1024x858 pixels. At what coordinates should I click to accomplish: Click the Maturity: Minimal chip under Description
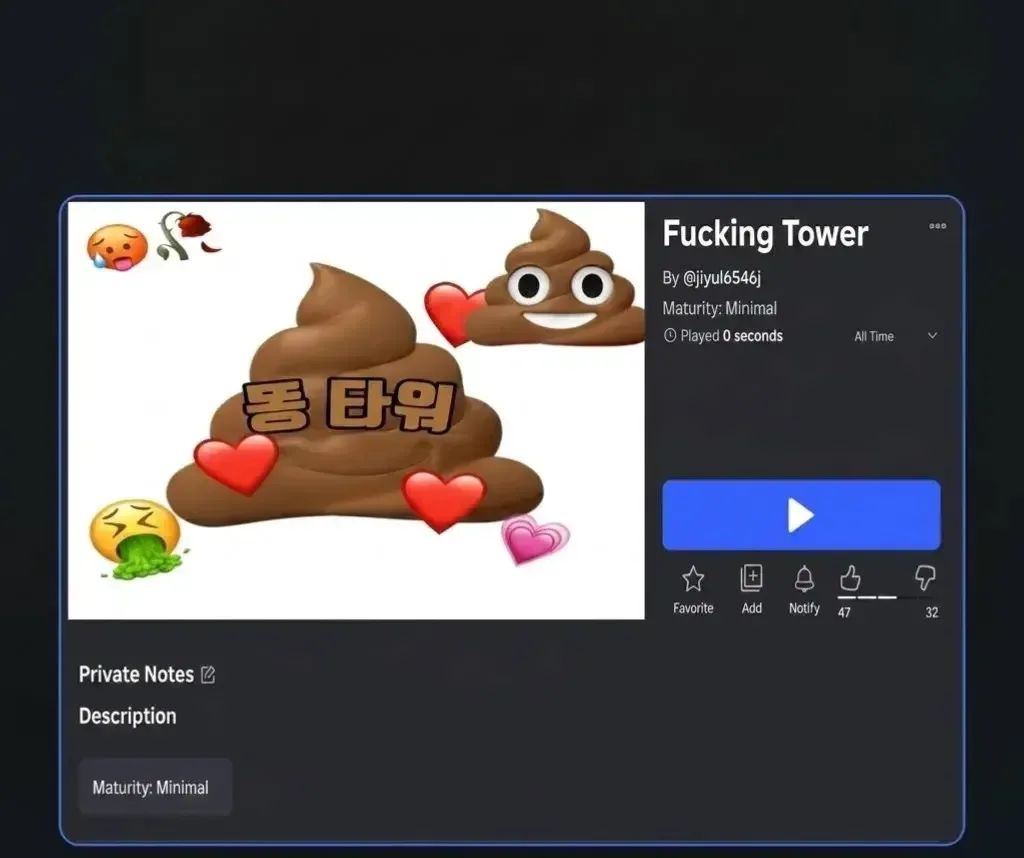pyautogui.click(x=155, y=787)
